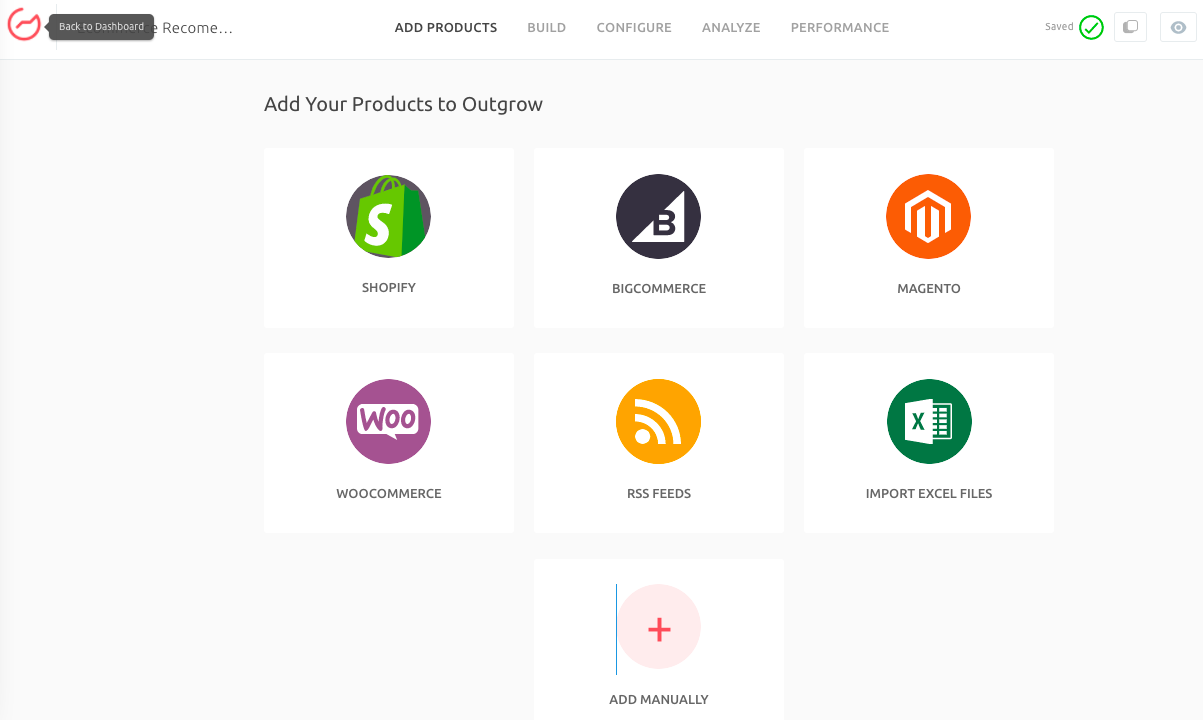Click the RSS FEEDS label
Screen dimensions: 1203x720
(x=659, y=494)
